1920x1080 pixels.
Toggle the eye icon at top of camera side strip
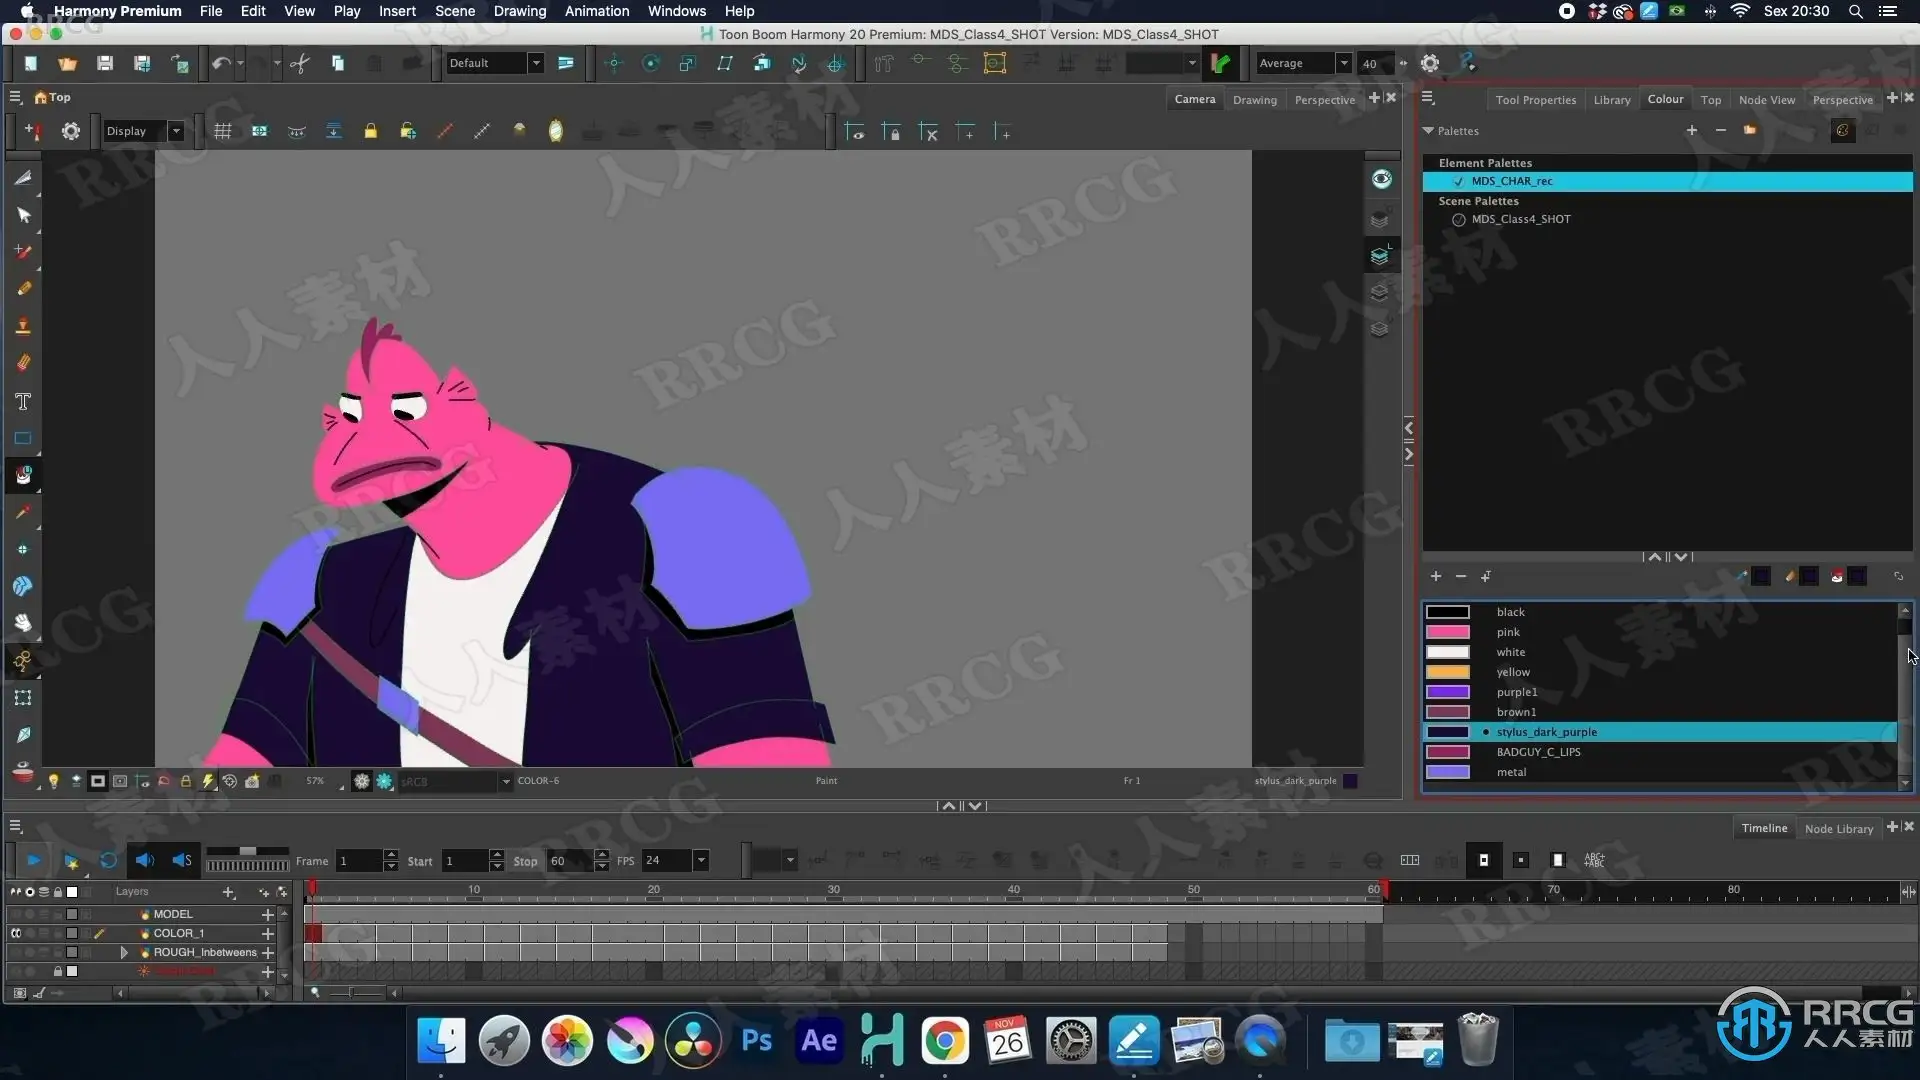pyautogui.click(x=1381, y=179)
